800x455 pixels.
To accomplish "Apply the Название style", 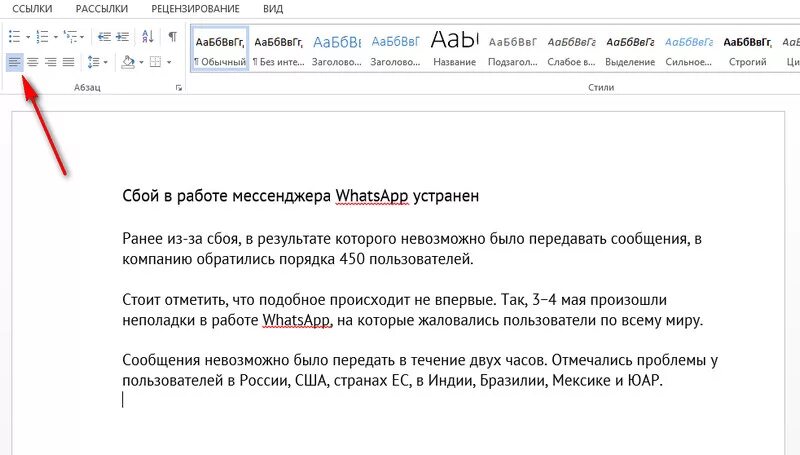I will (x=455, y=49).
